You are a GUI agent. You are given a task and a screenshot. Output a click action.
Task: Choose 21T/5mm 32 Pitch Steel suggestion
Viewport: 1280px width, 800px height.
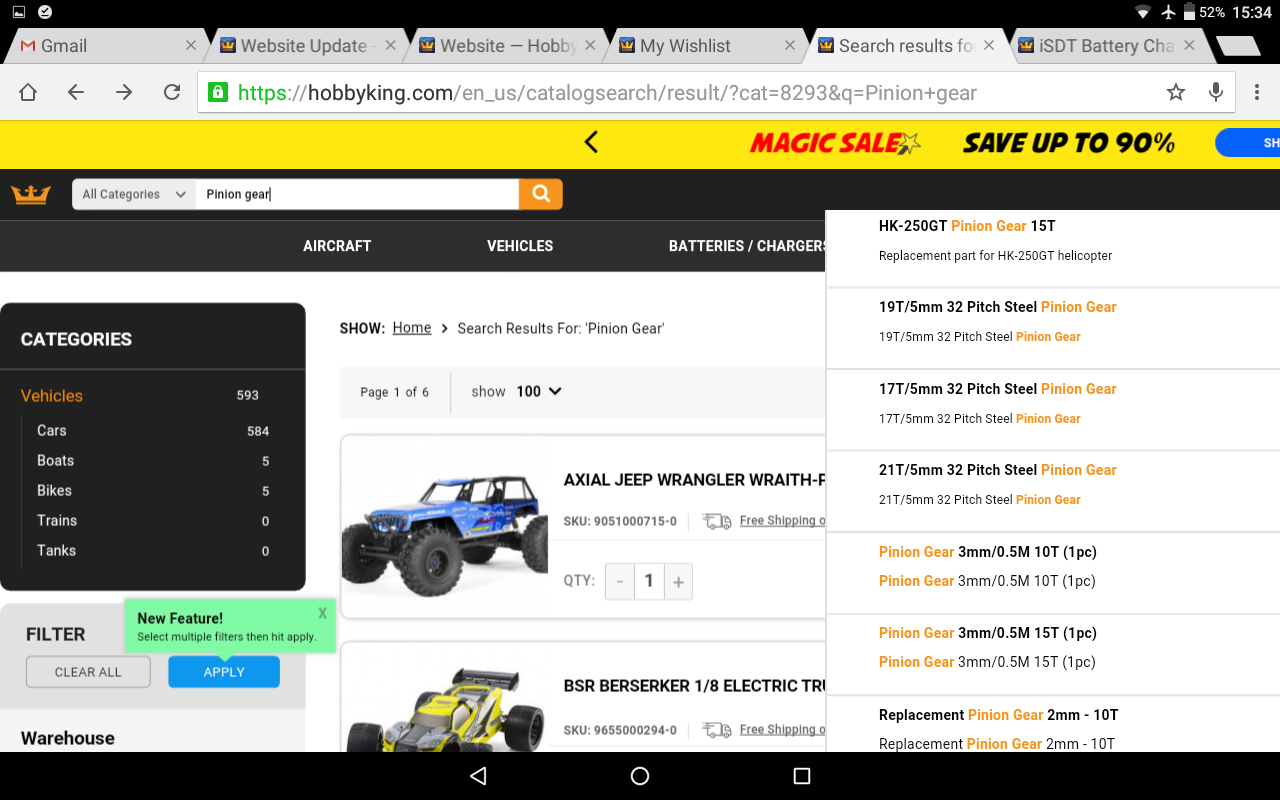click(x=1053, y=491)
